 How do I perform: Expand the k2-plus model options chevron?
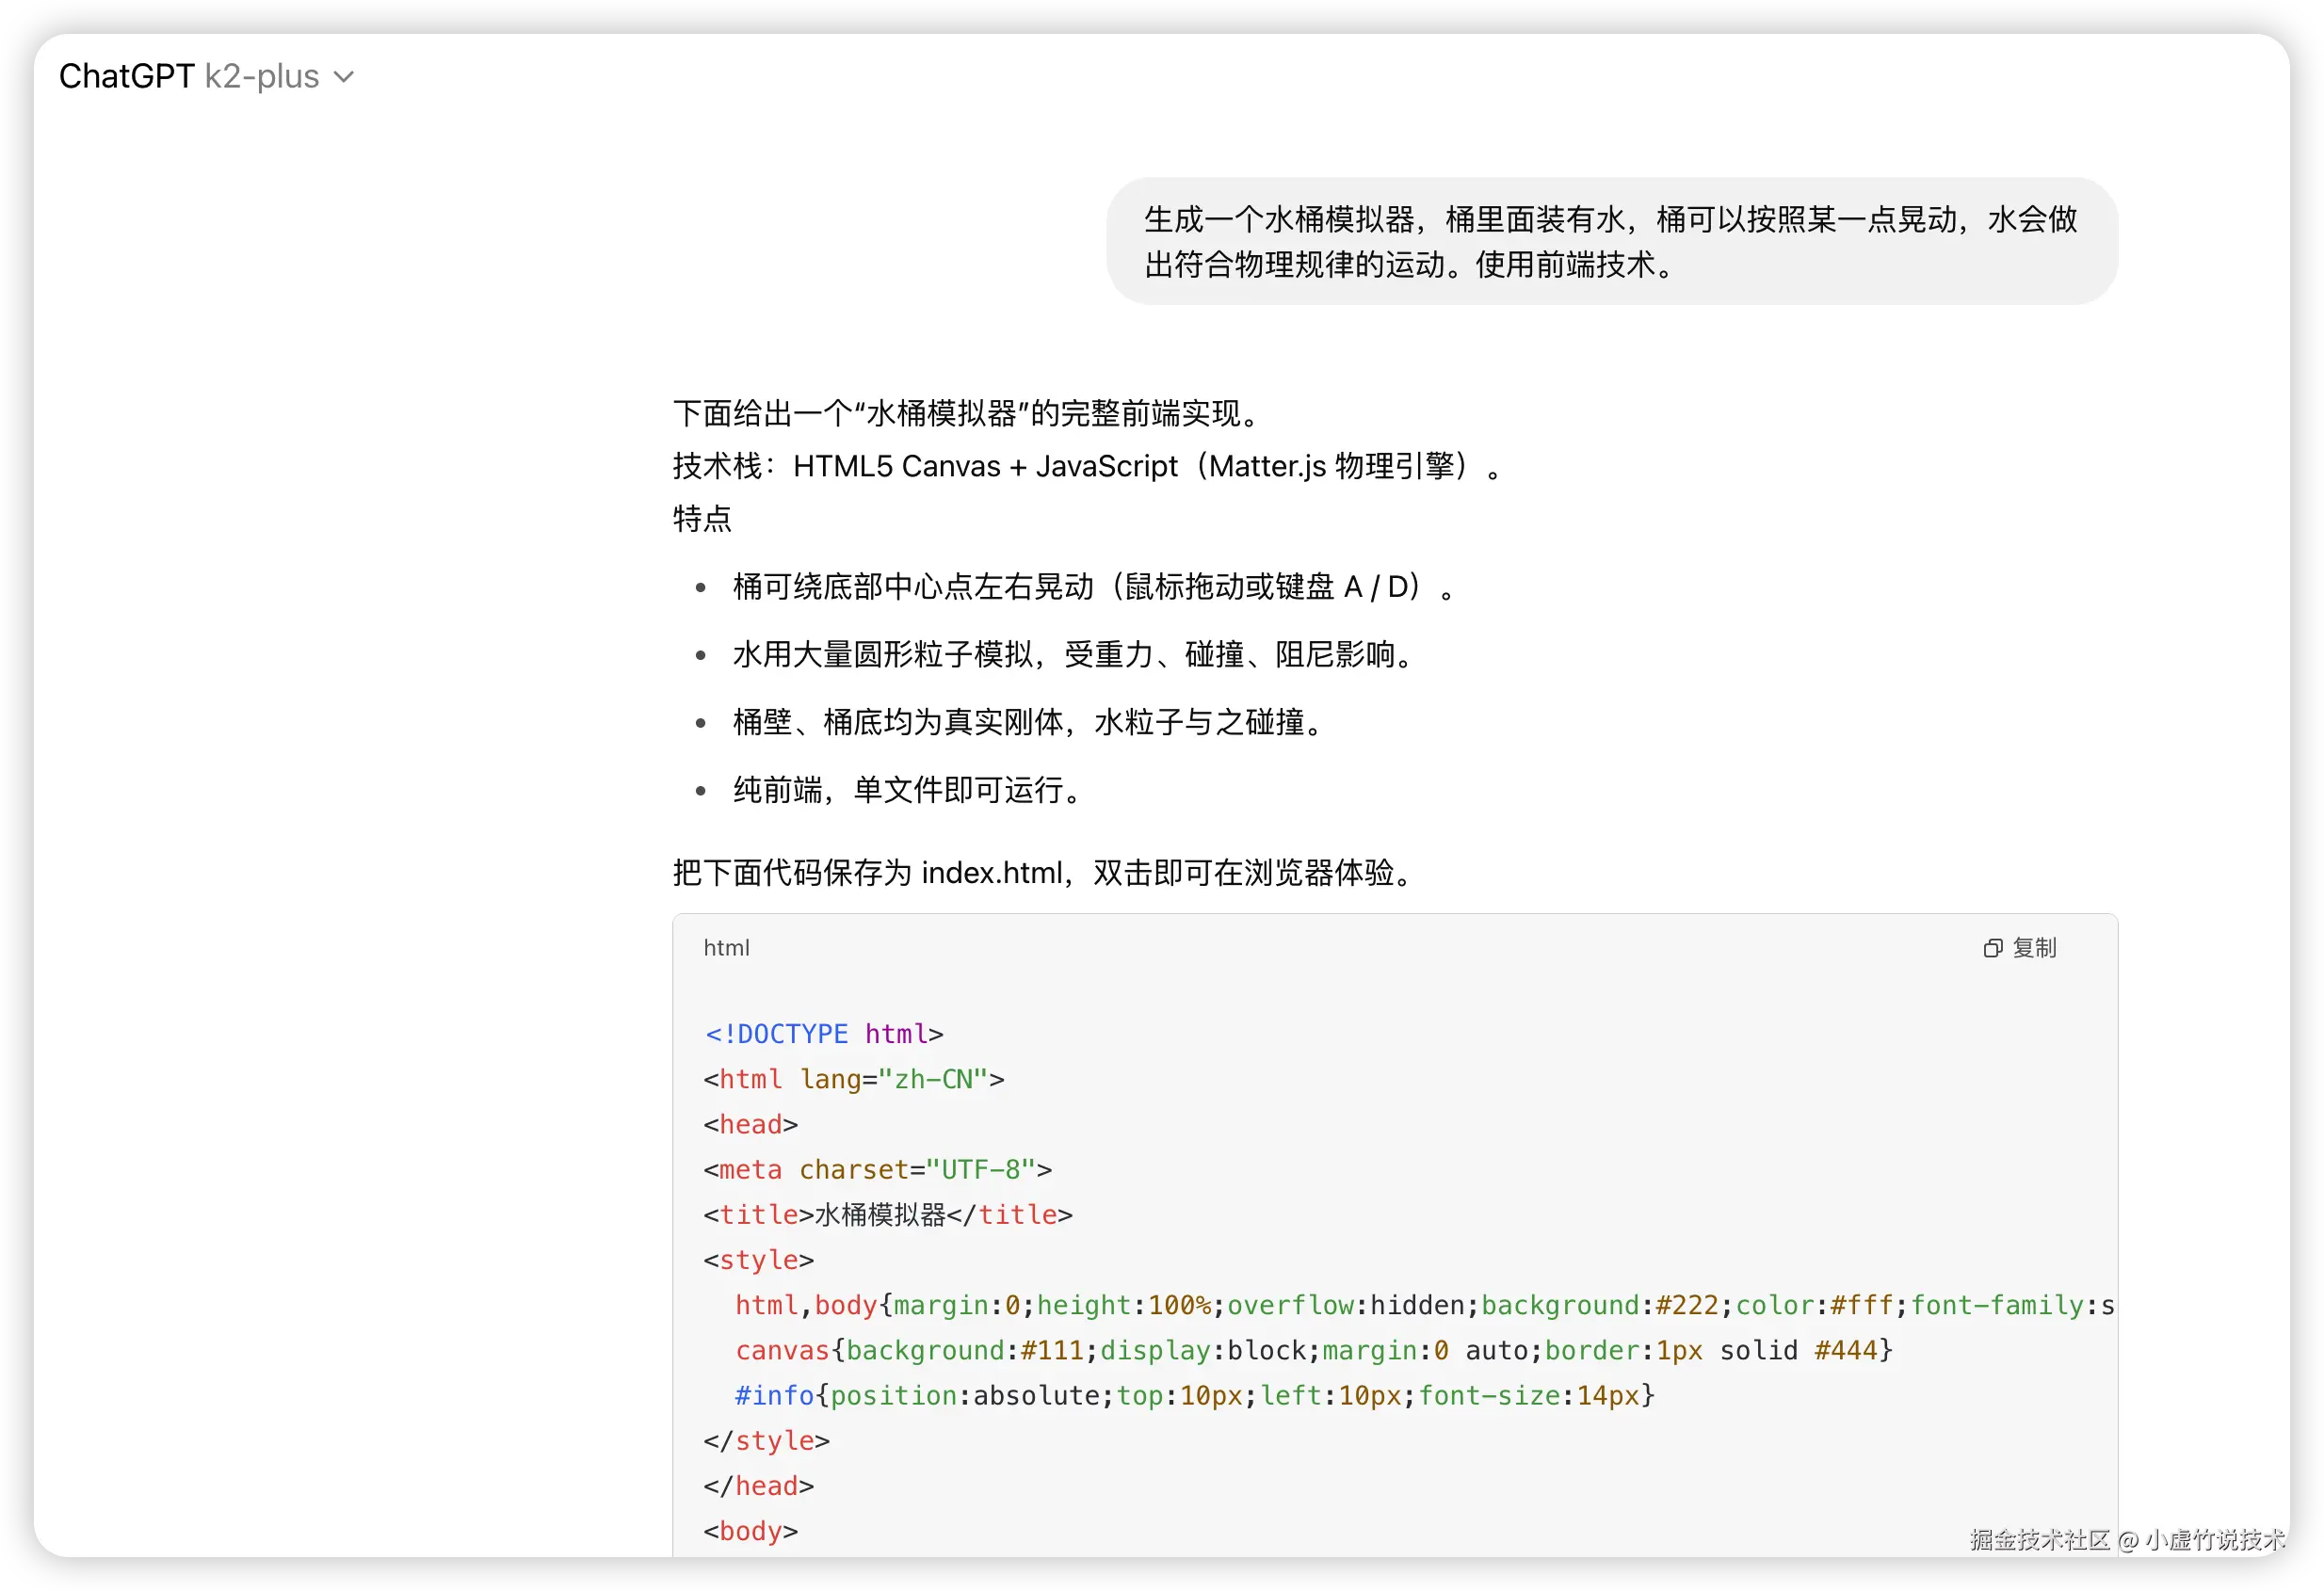[x=344, y=77]
